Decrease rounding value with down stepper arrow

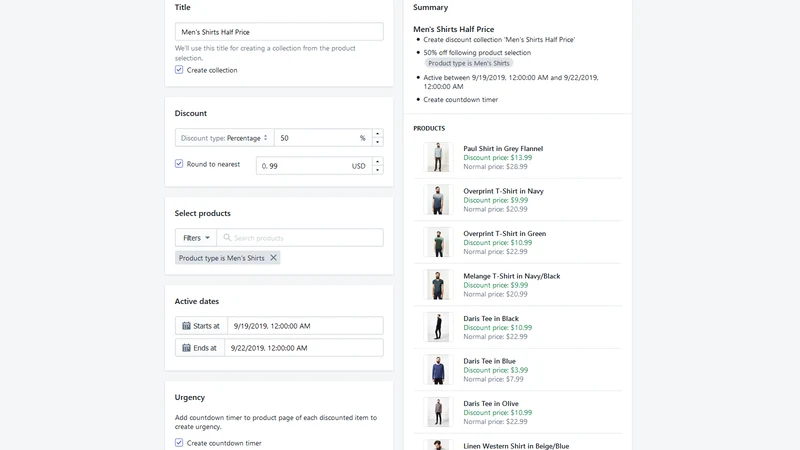point(377,170)
